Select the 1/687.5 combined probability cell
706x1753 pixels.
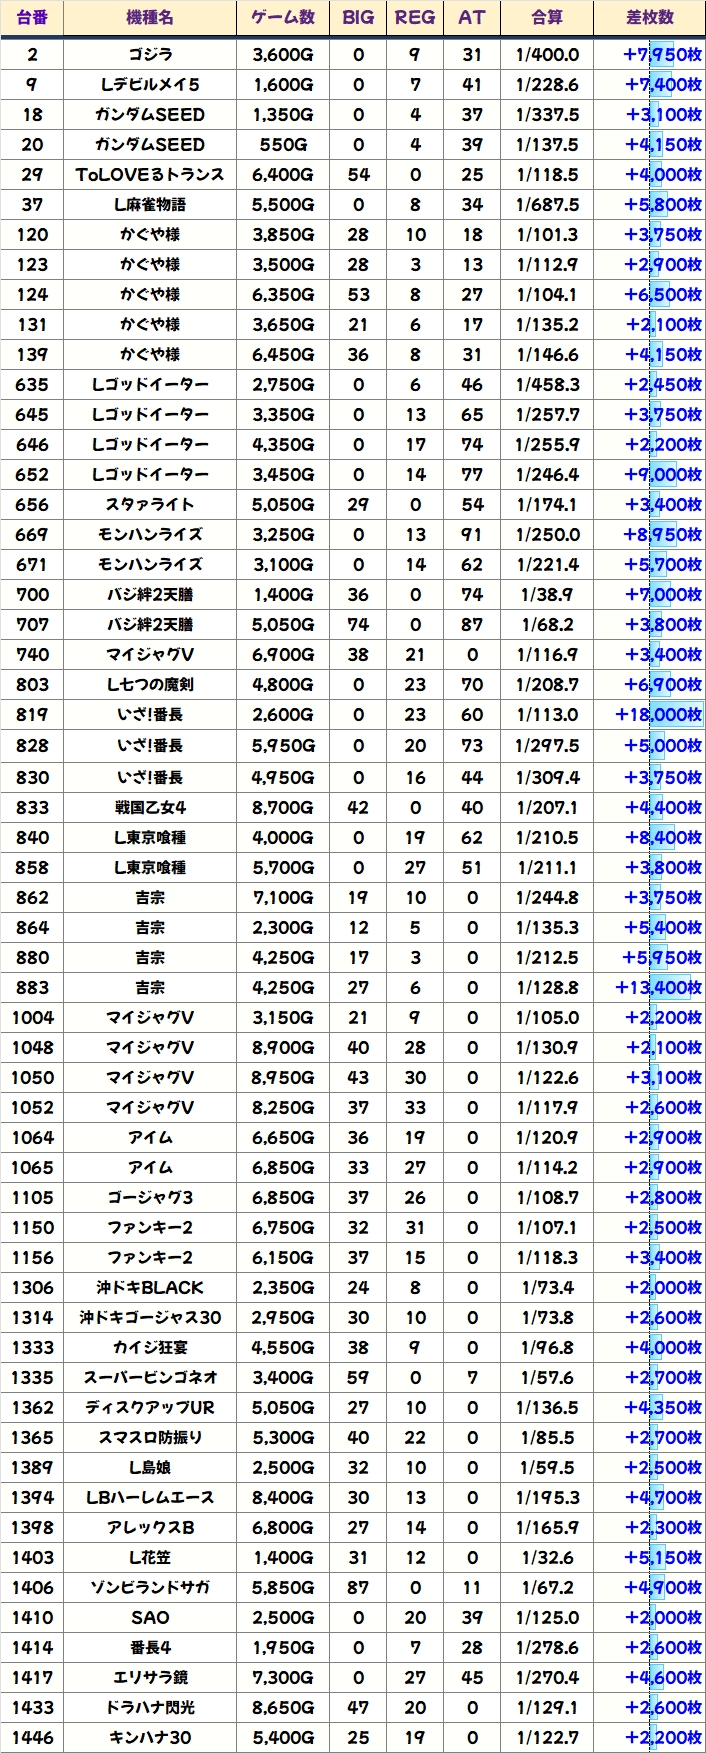pos(547,205)
